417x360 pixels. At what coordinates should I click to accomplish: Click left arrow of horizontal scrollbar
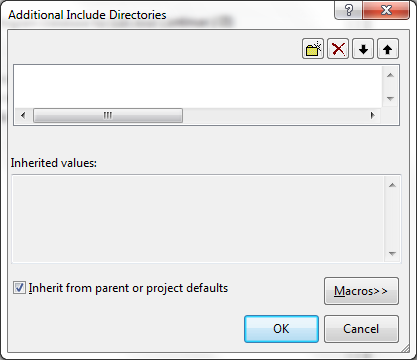23,116
